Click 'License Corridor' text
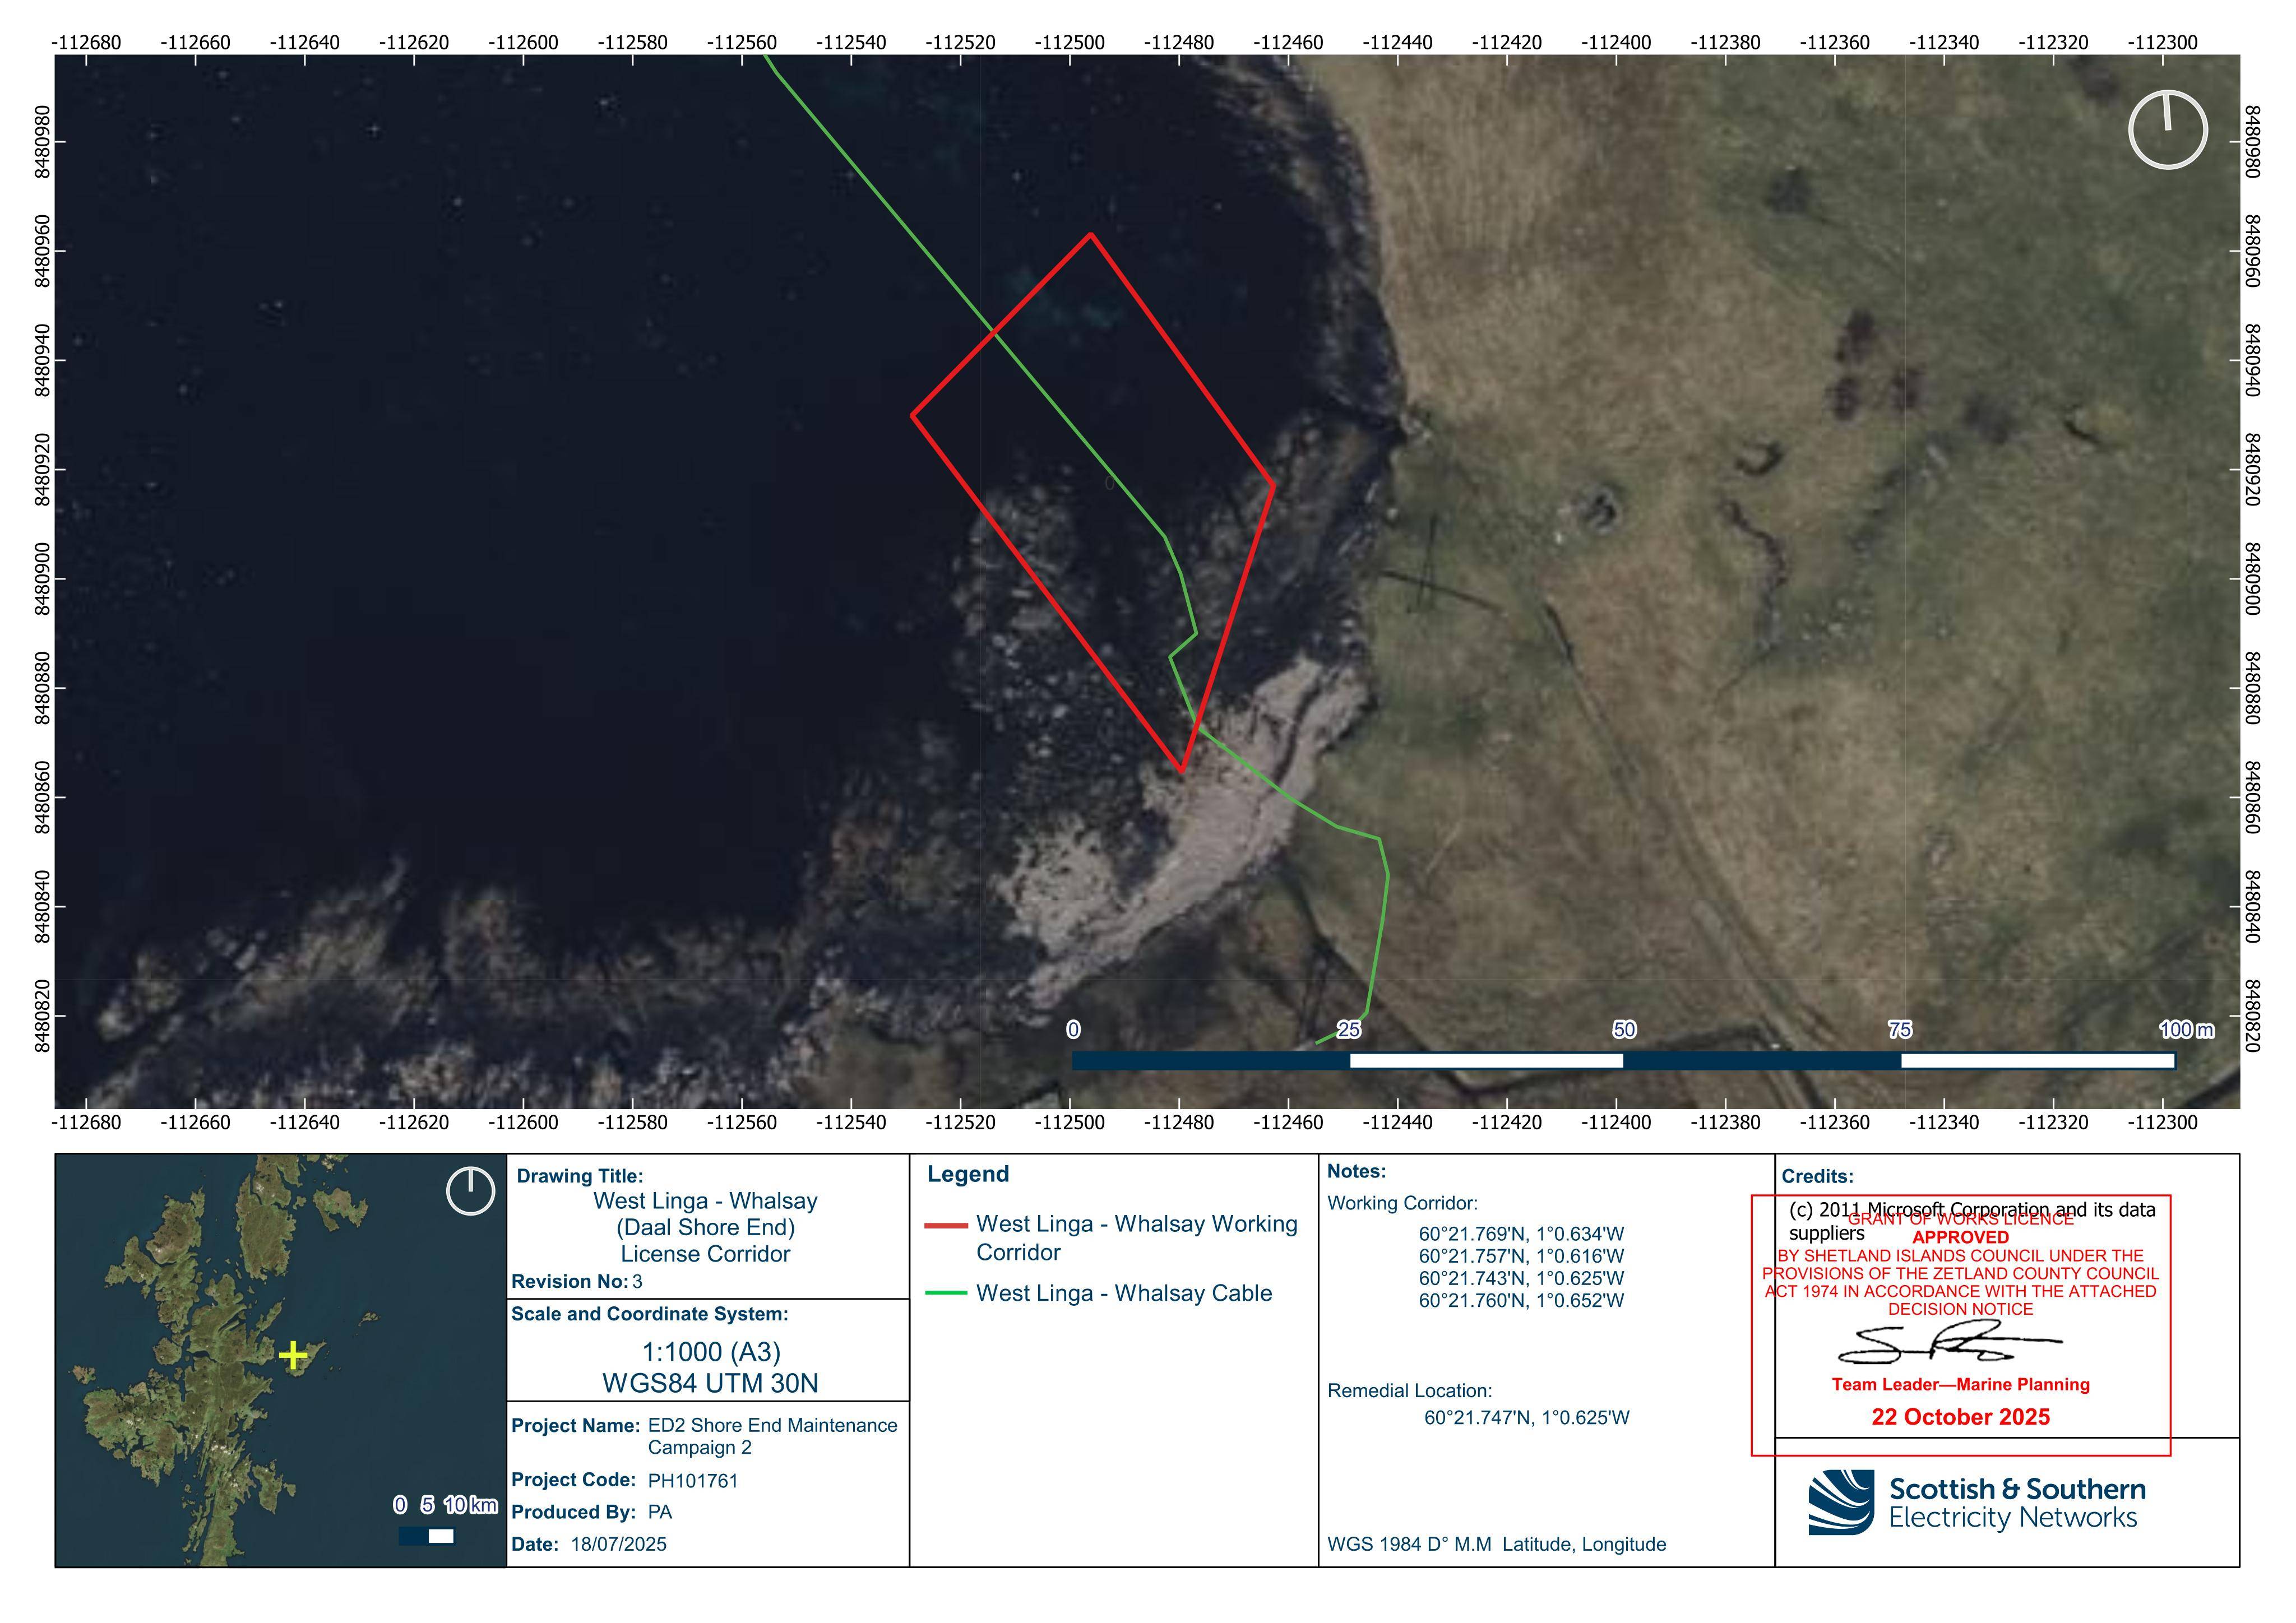2296x1623 pixels. 705,1254
